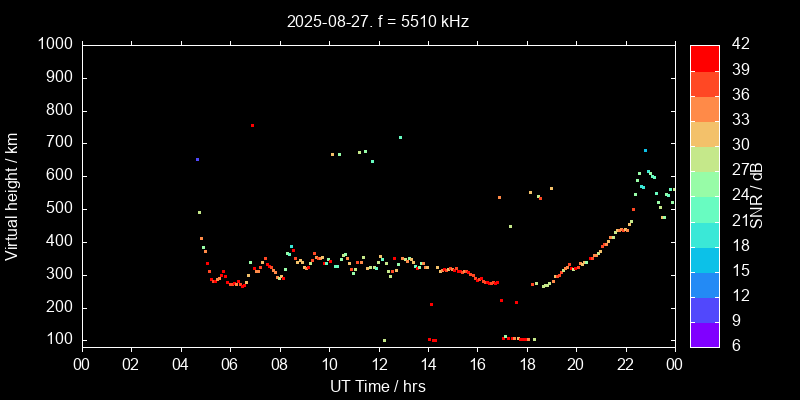Click the colorbar segment between 30 and 33
This screenshot has width=800, height=400.
point(705,133)
